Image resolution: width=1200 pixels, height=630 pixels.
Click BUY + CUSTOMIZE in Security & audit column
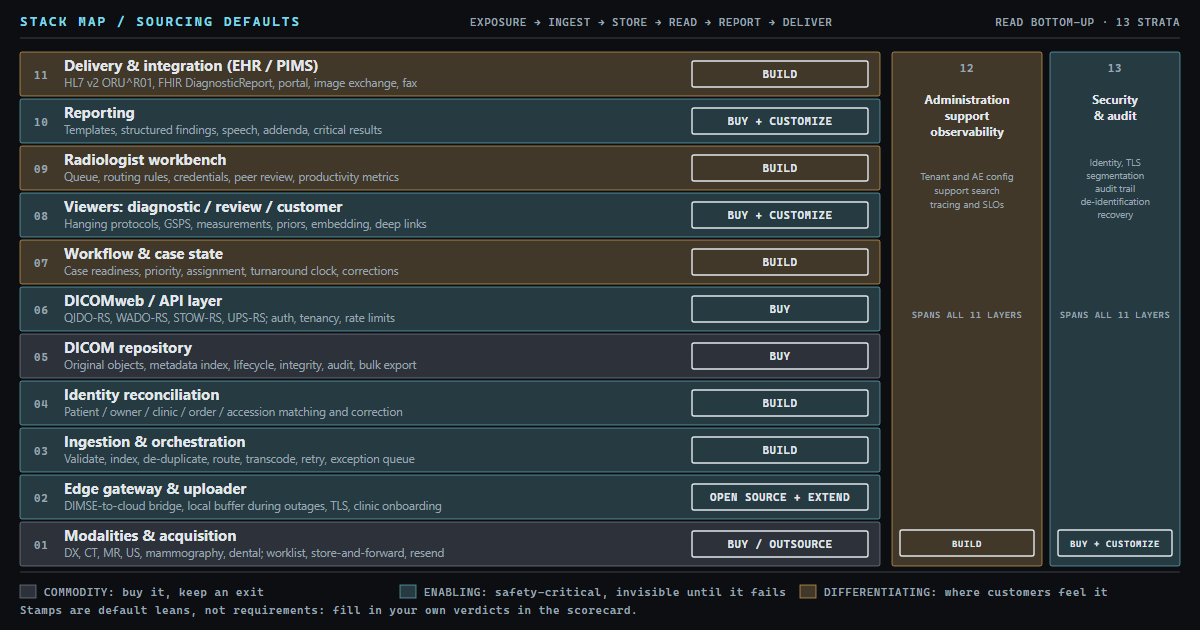click(1115, 543)
